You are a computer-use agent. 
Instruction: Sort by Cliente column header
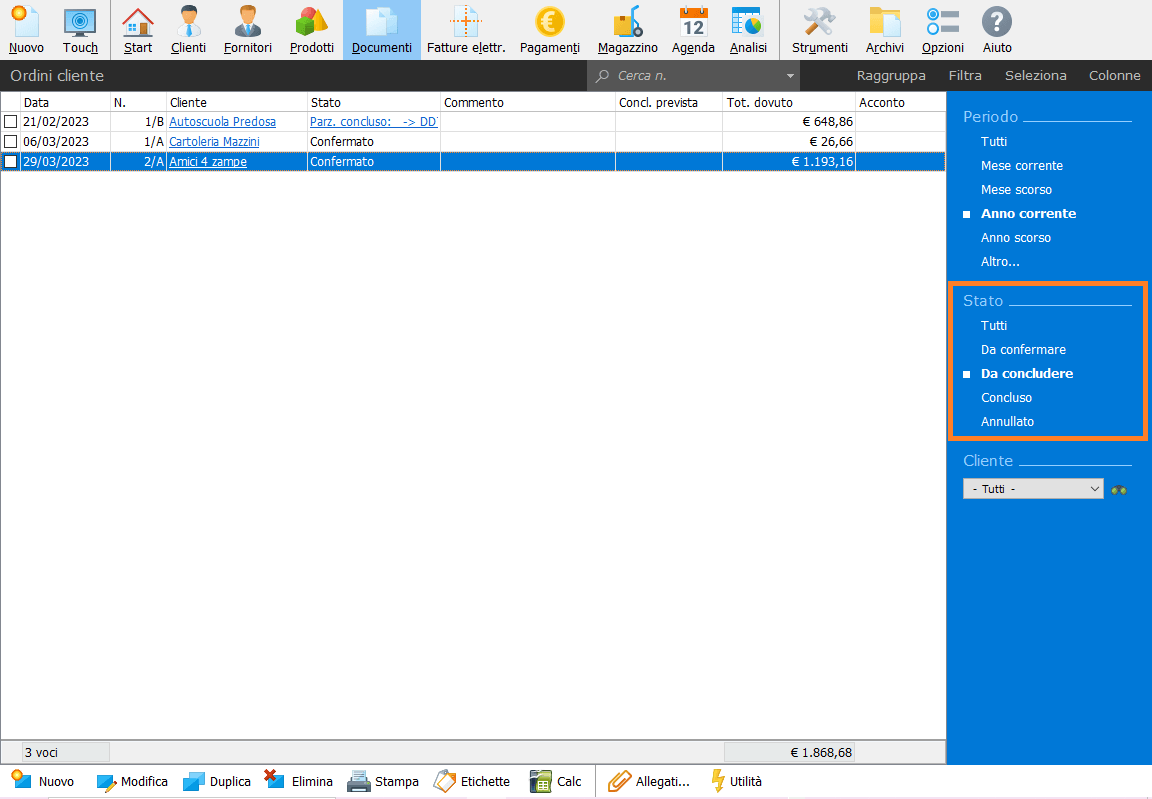coord(237,103)
